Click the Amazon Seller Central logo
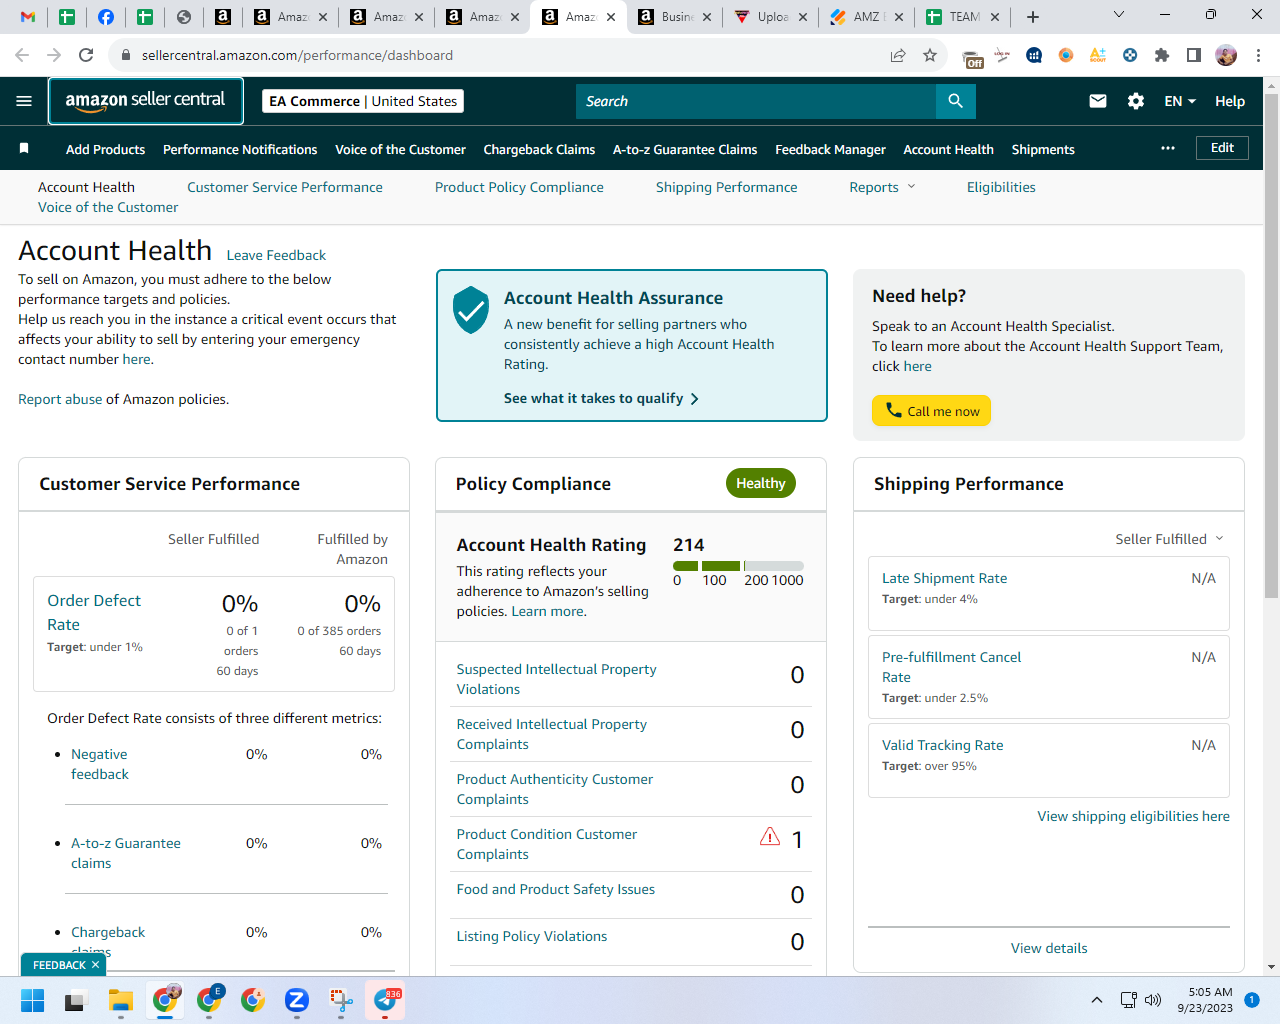 click(x=146, y=101)
